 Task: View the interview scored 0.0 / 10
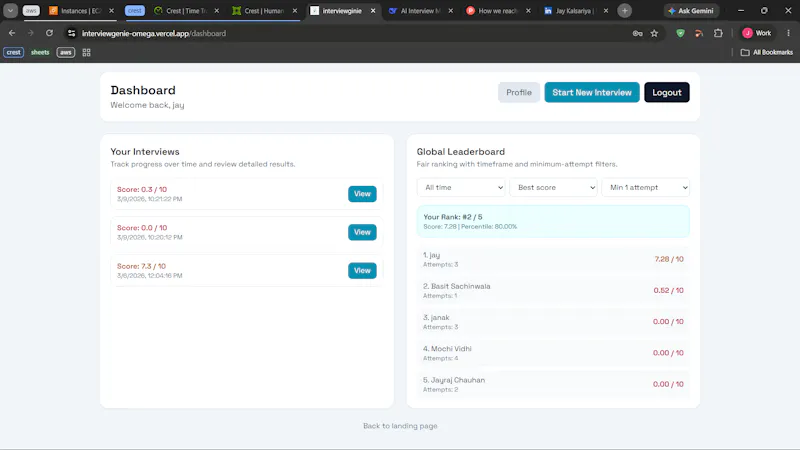[x=362, y=232]
